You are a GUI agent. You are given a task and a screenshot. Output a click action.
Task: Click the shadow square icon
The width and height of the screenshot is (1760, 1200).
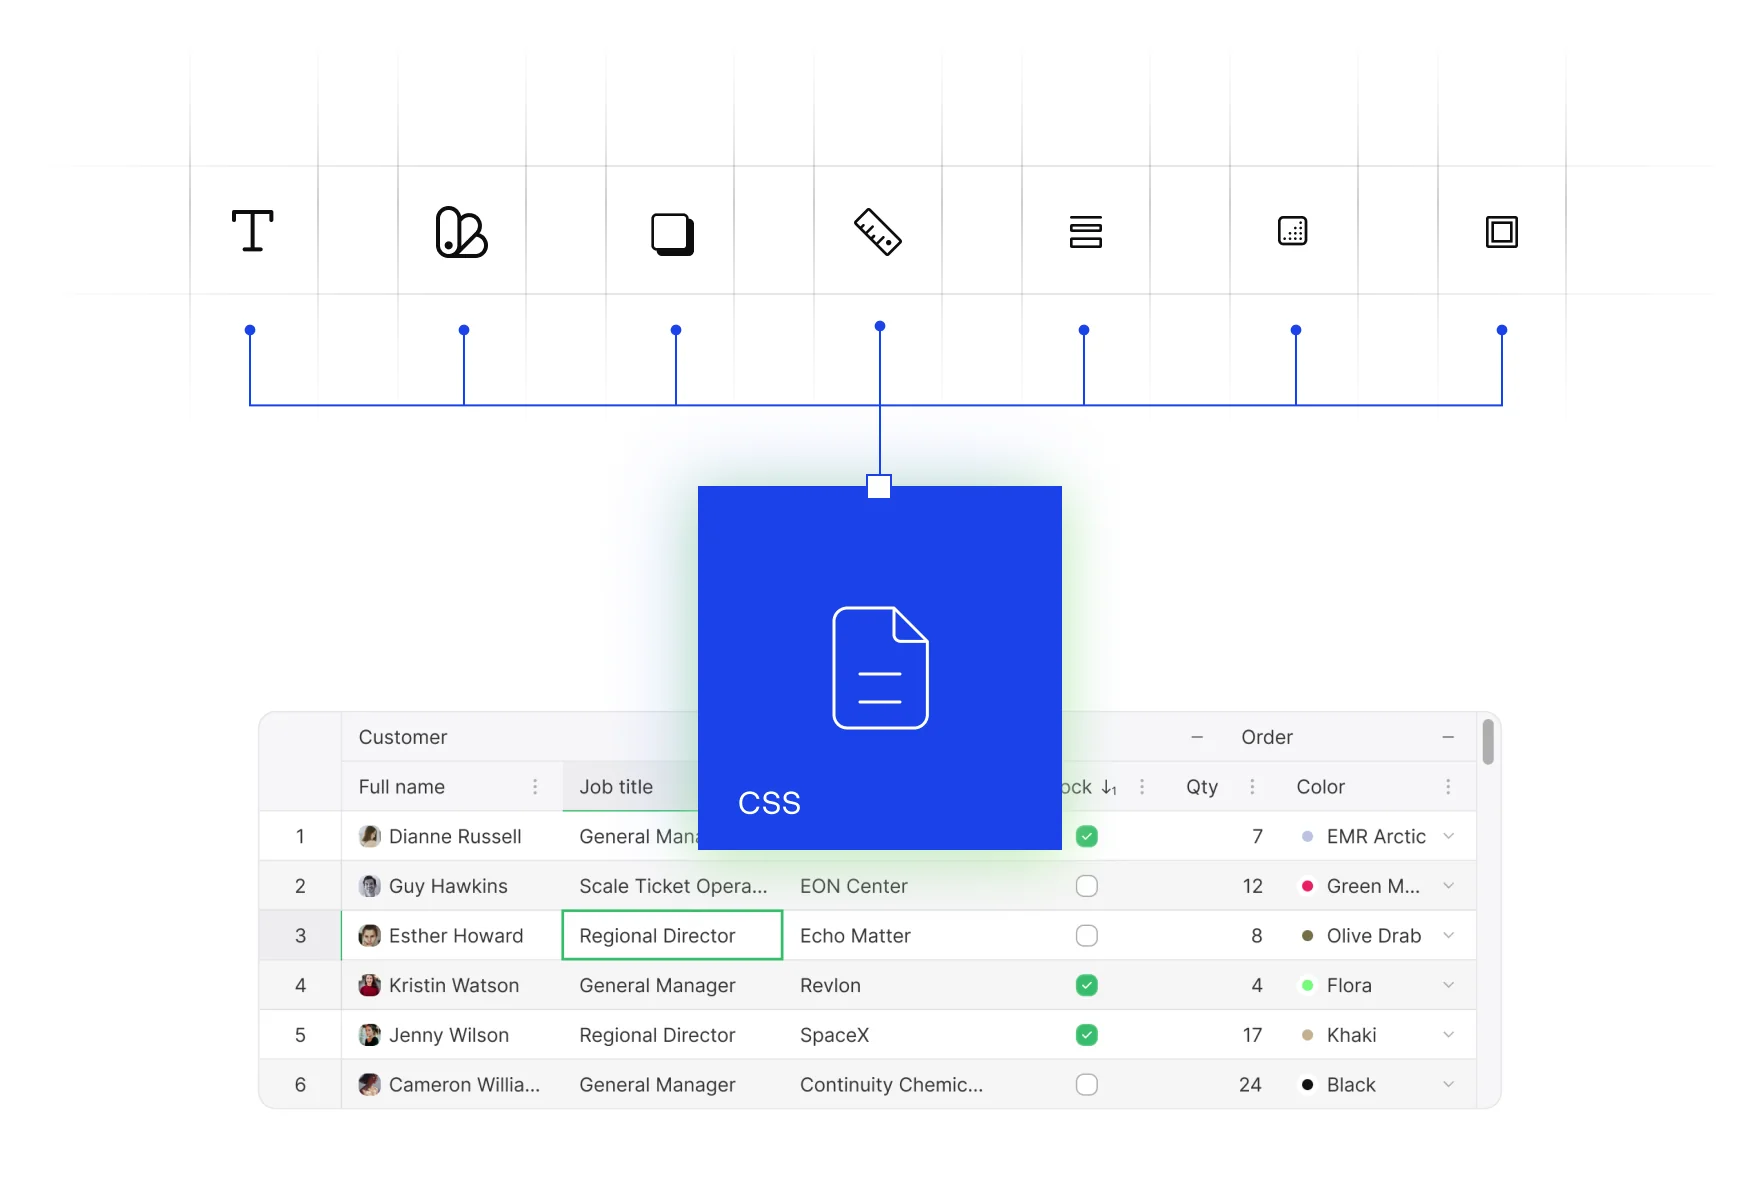(673, 234)
